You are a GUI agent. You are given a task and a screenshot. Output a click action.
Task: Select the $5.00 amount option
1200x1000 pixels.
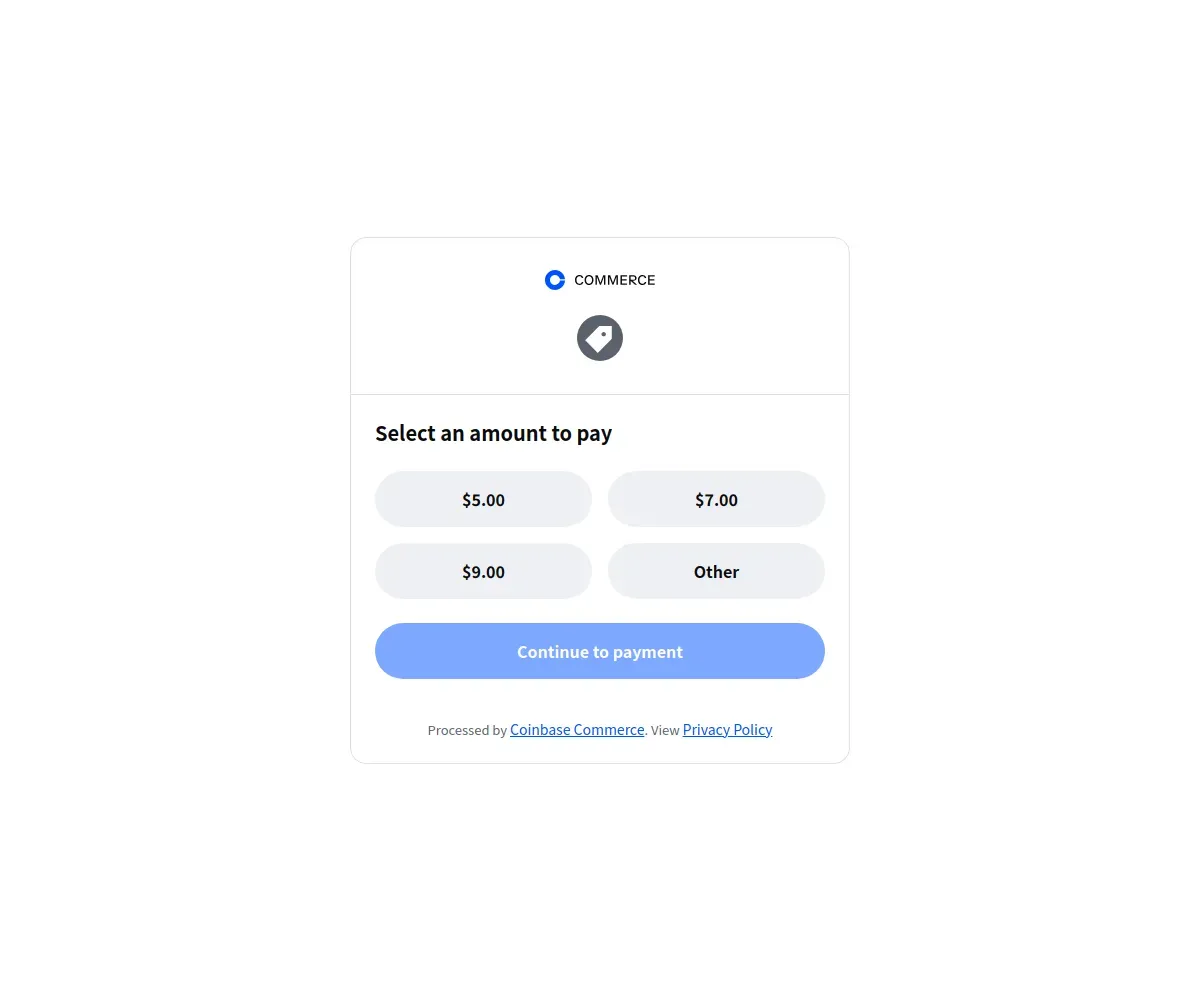click(x=483, y=499)
